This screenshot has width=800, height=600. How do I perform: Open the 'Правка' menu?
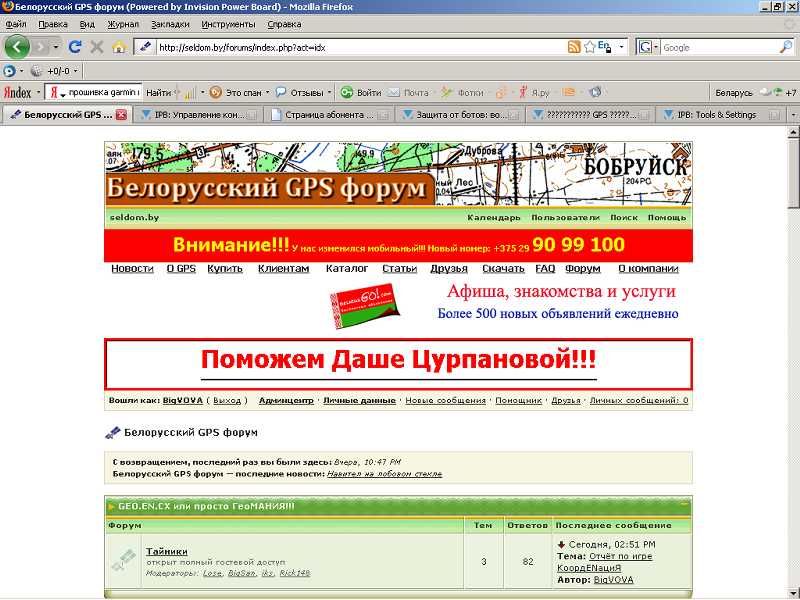[53, 24]
